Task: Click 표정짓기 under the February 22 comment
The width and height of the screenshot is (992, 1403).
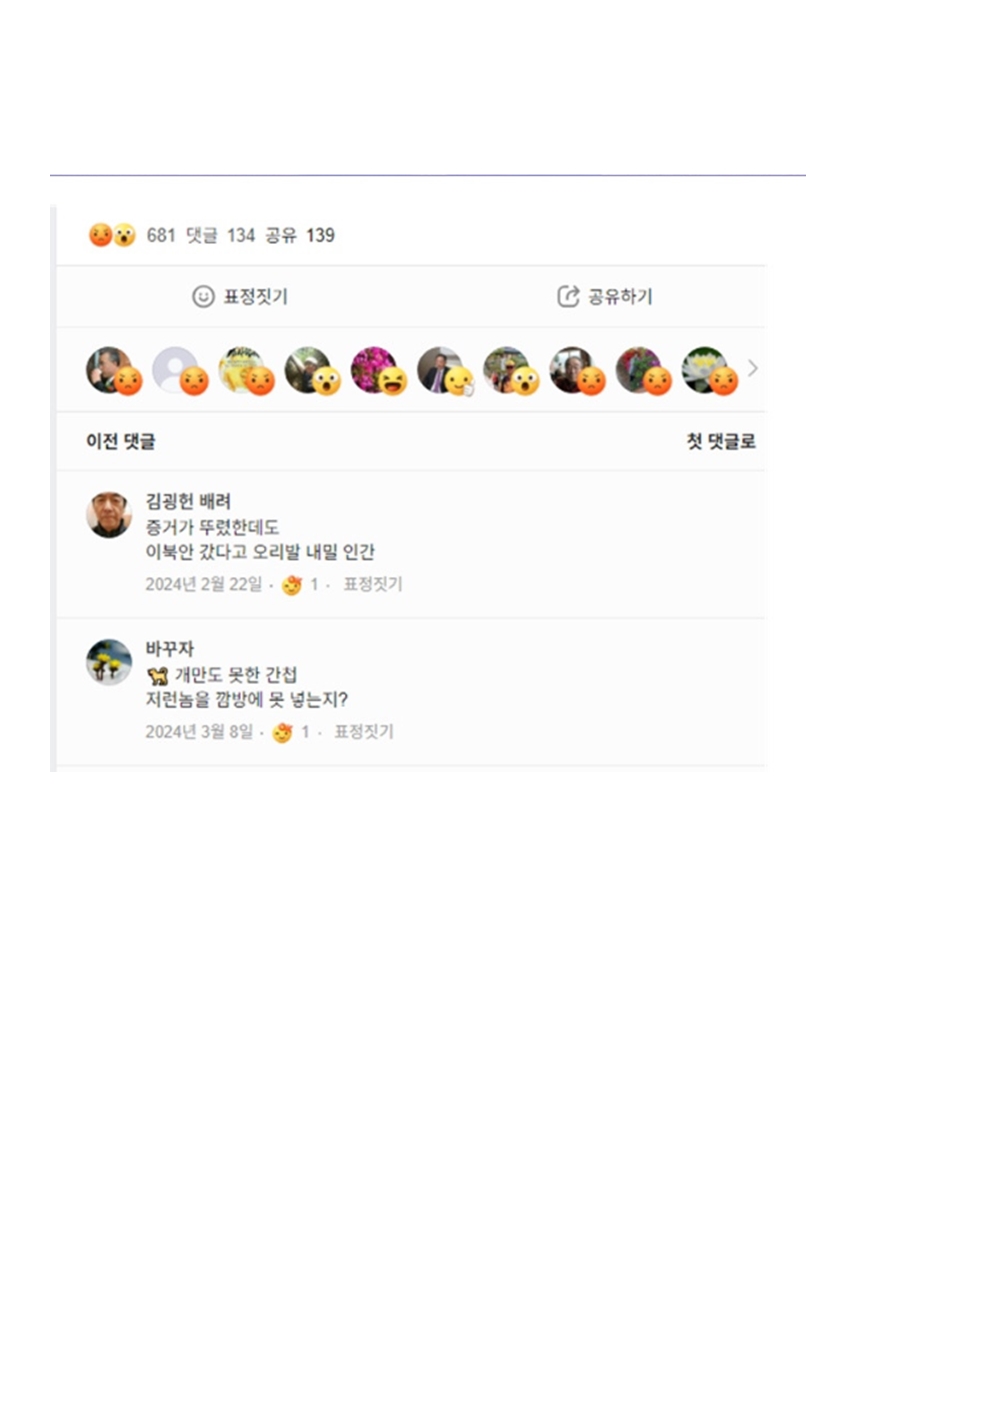Action: (373, 584)
